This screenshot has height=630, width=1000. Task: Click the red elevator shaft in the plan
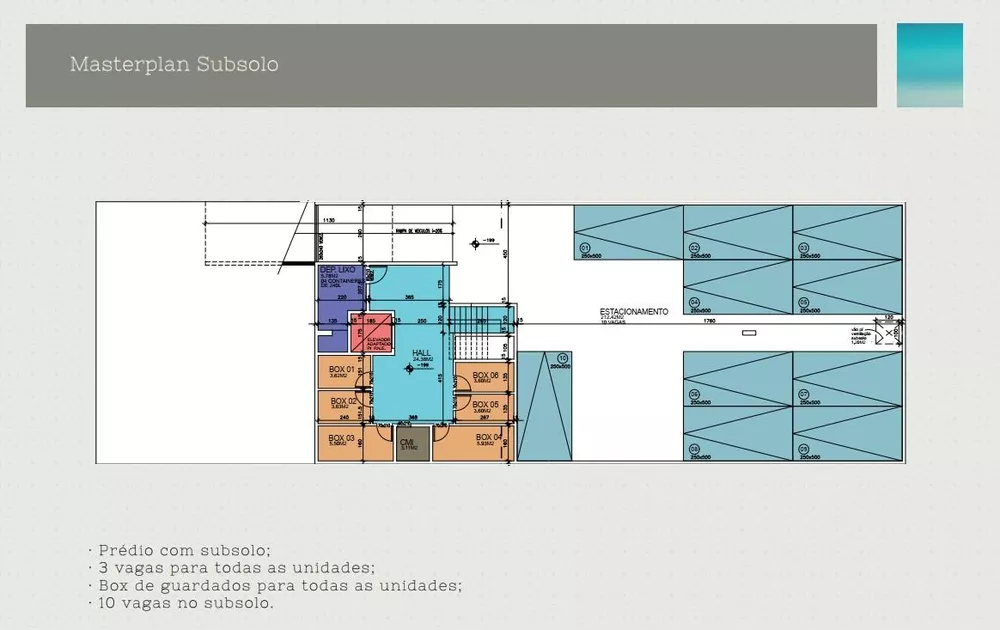point(371,332)
